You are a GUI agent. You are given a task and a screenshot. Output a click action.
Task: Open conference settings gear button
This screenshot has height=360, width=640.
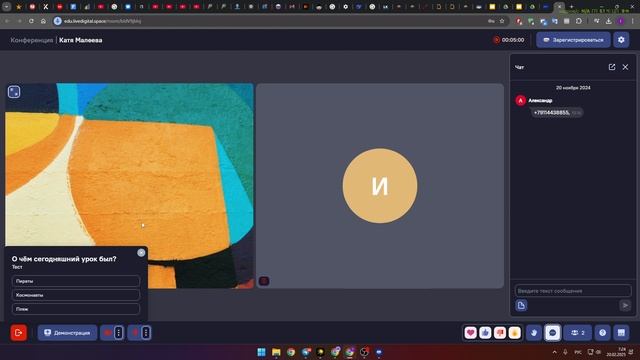point(621,40)
